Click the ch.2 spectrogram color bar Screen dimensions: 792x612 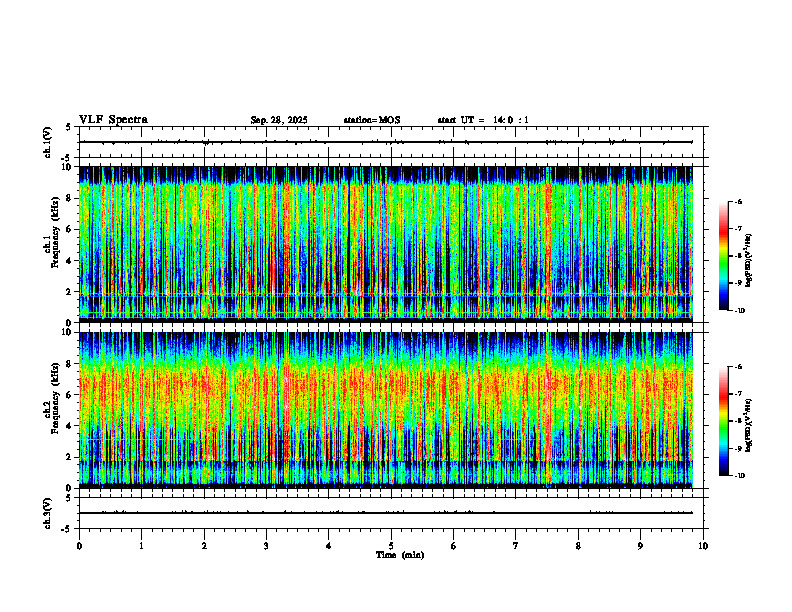[x=724, y=421]
